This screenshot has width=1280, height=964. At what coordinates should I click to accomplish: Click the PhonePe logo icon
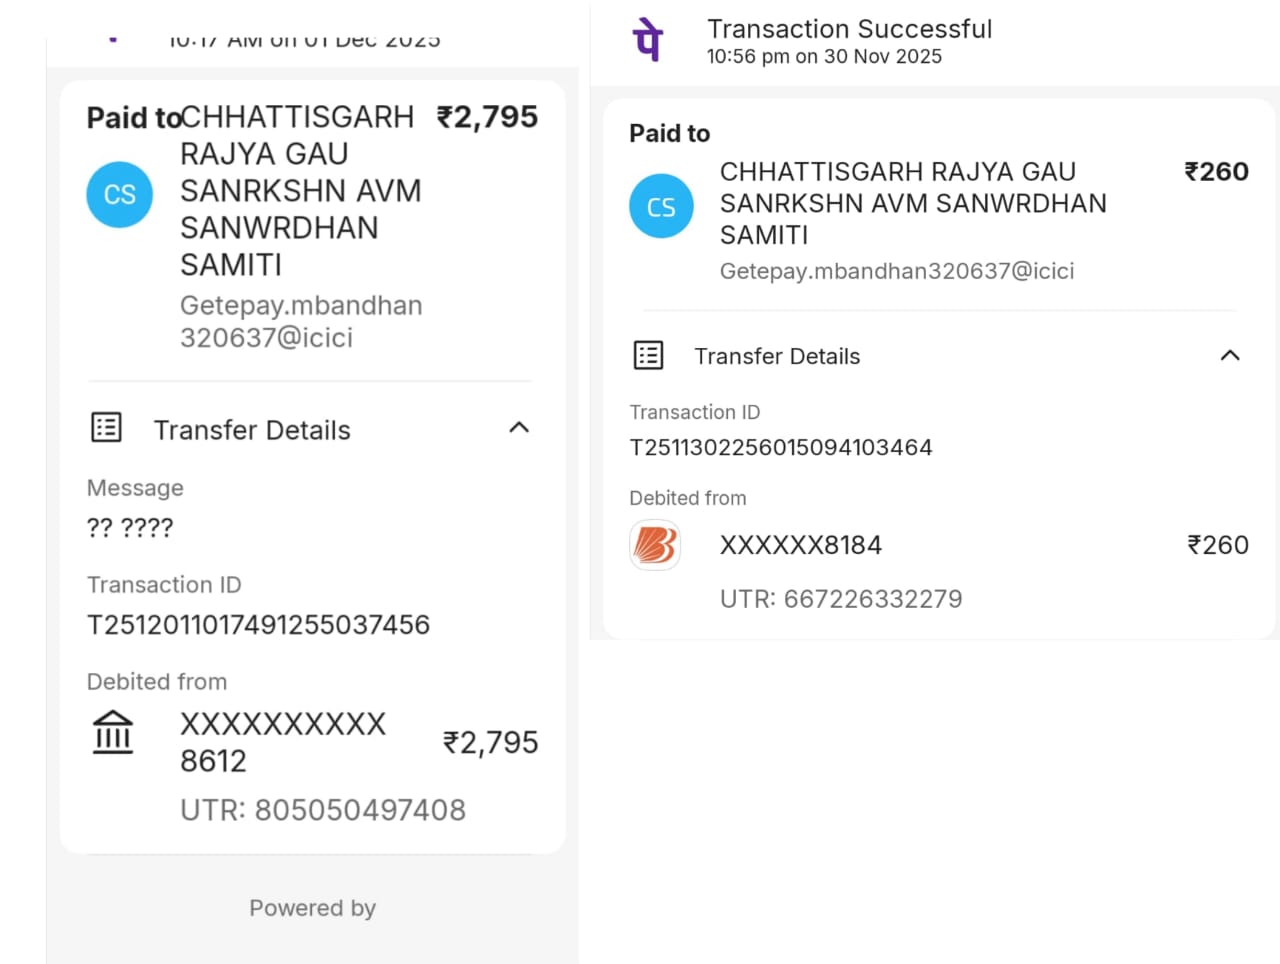pyautogui.click(x=648, y=41)
